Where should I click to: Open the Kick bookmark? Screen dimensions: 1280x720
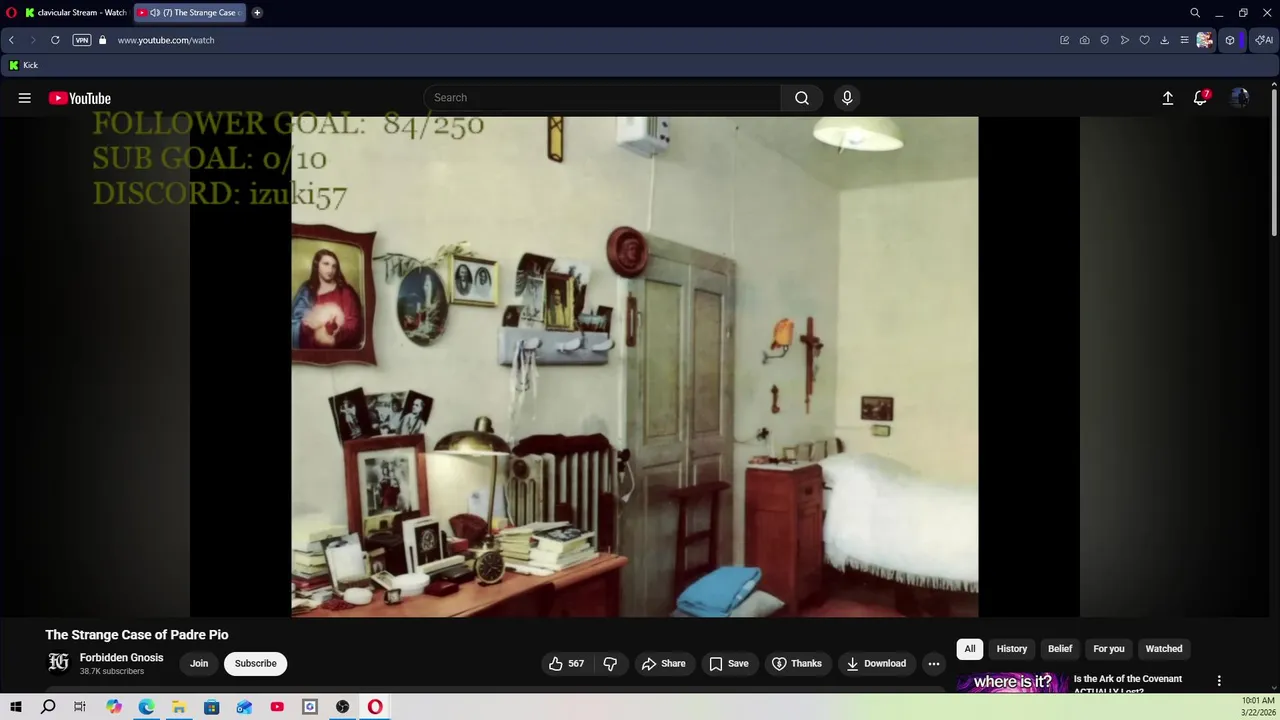[23, 65]
